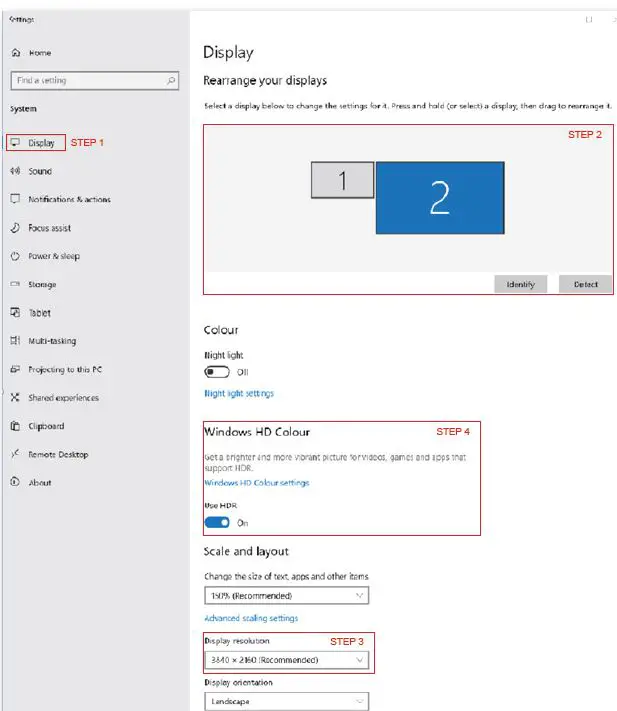Viewport: 617px width, 711px height.
Task: Open Sound settings page
Action: pyautogui.click(x=40, y=171)
